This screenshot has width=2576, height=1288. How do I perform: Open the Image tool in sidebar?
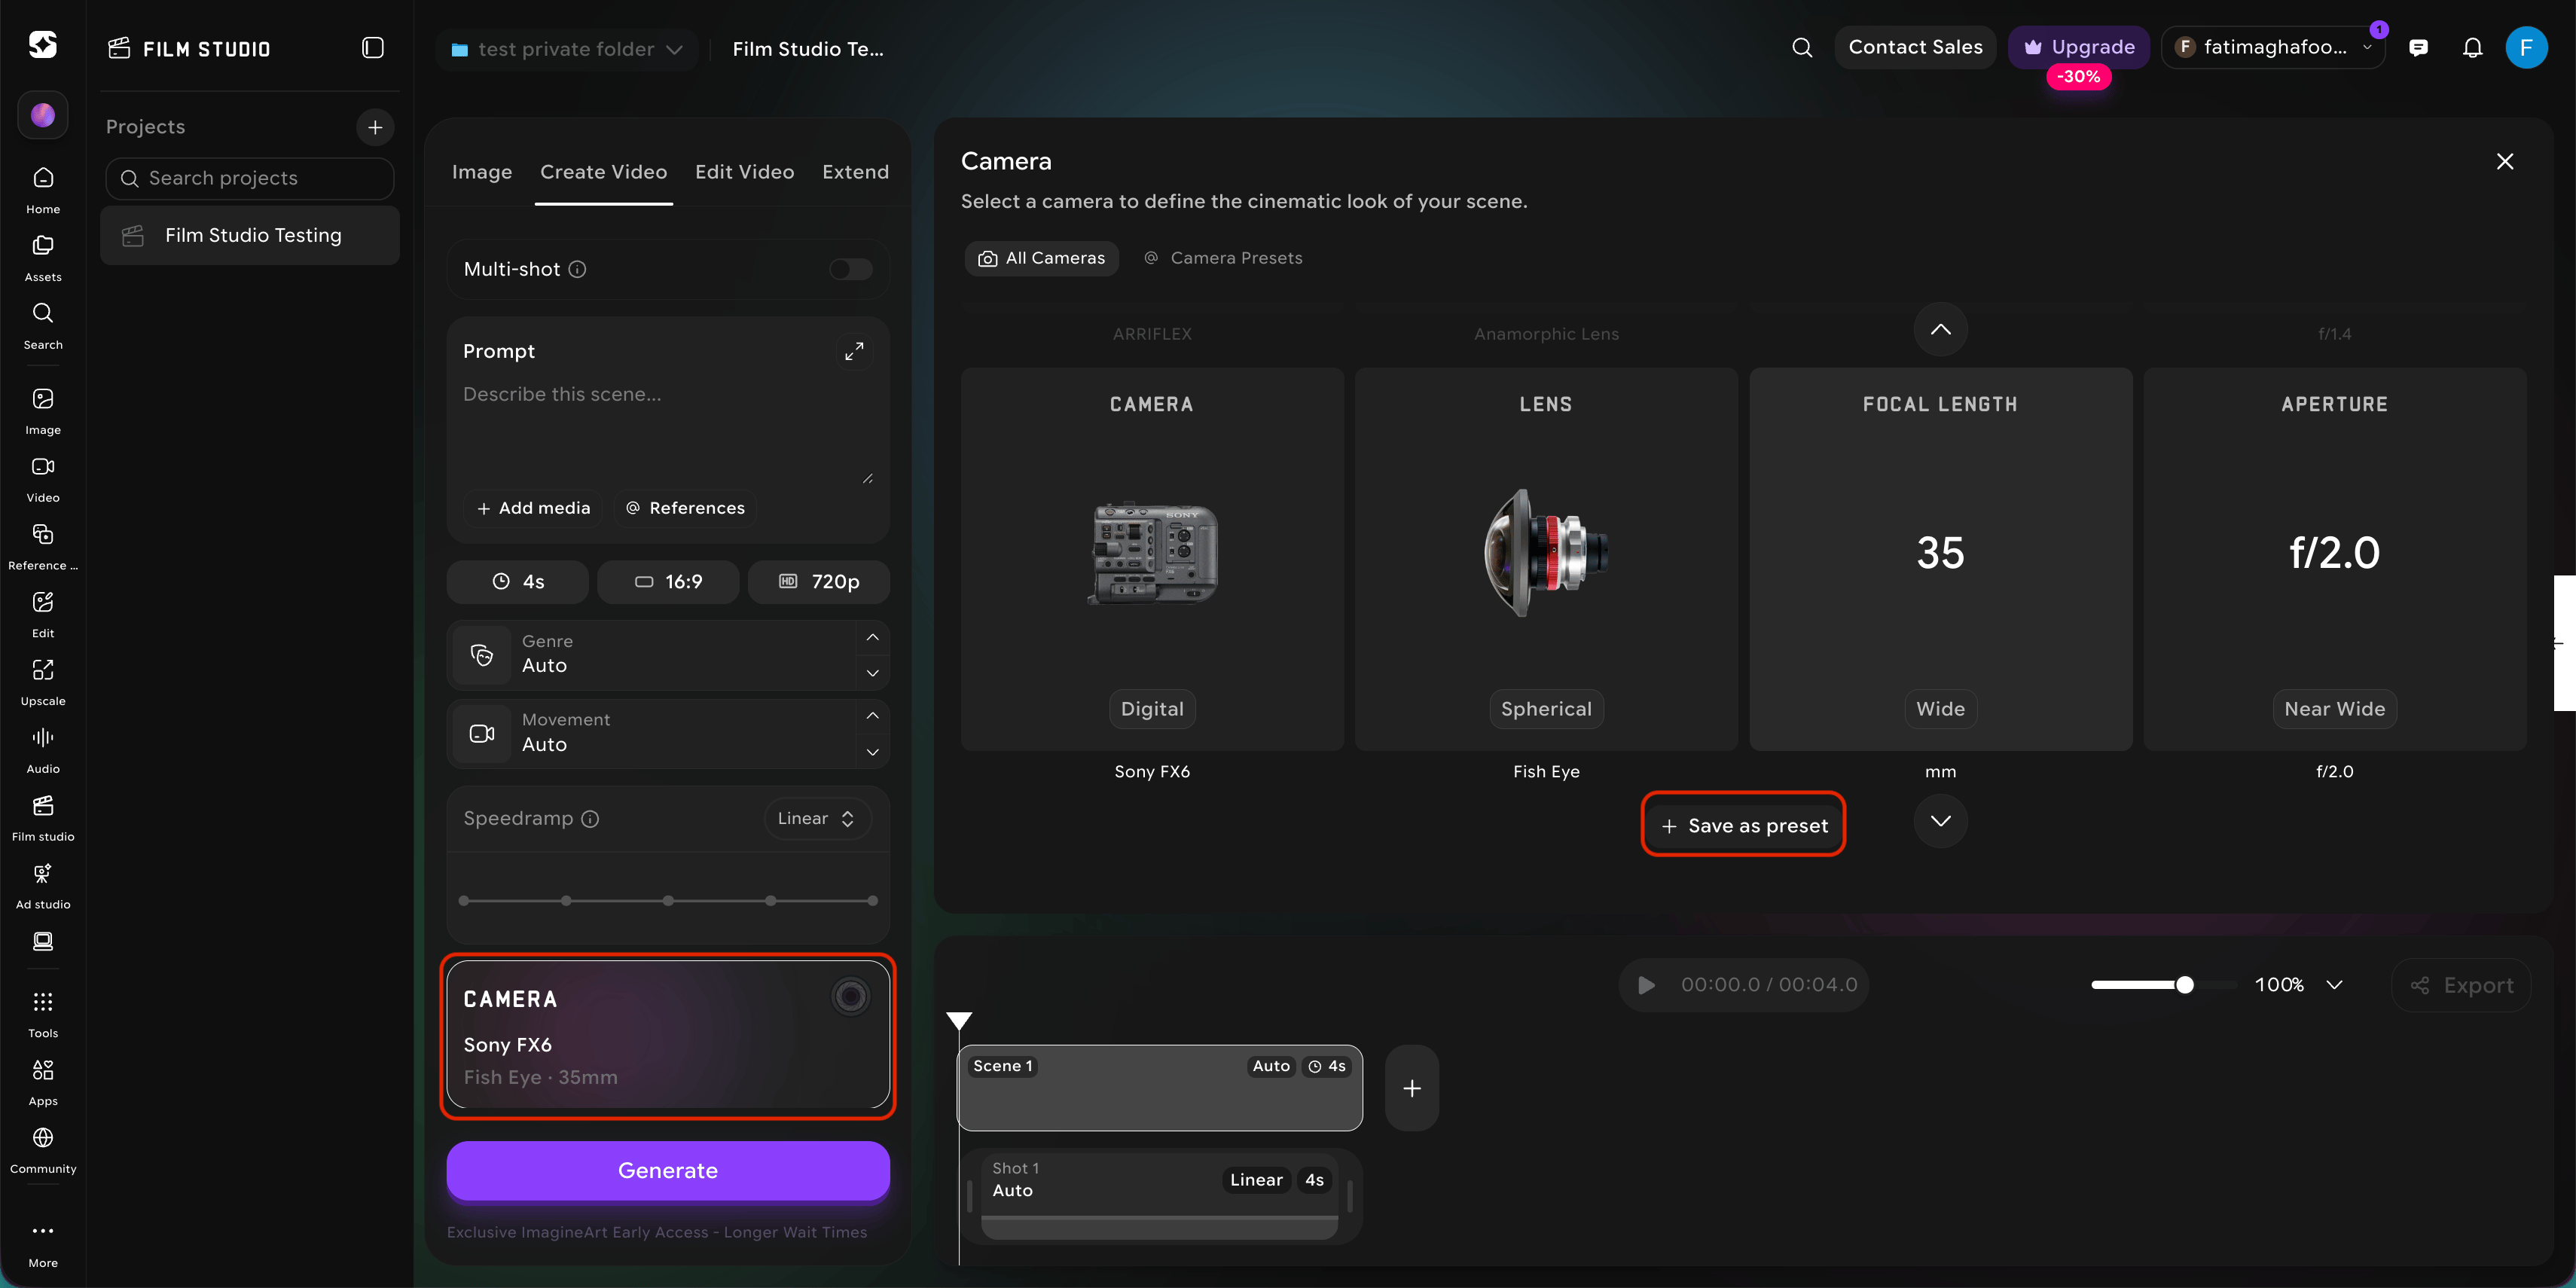pos(43,411)
